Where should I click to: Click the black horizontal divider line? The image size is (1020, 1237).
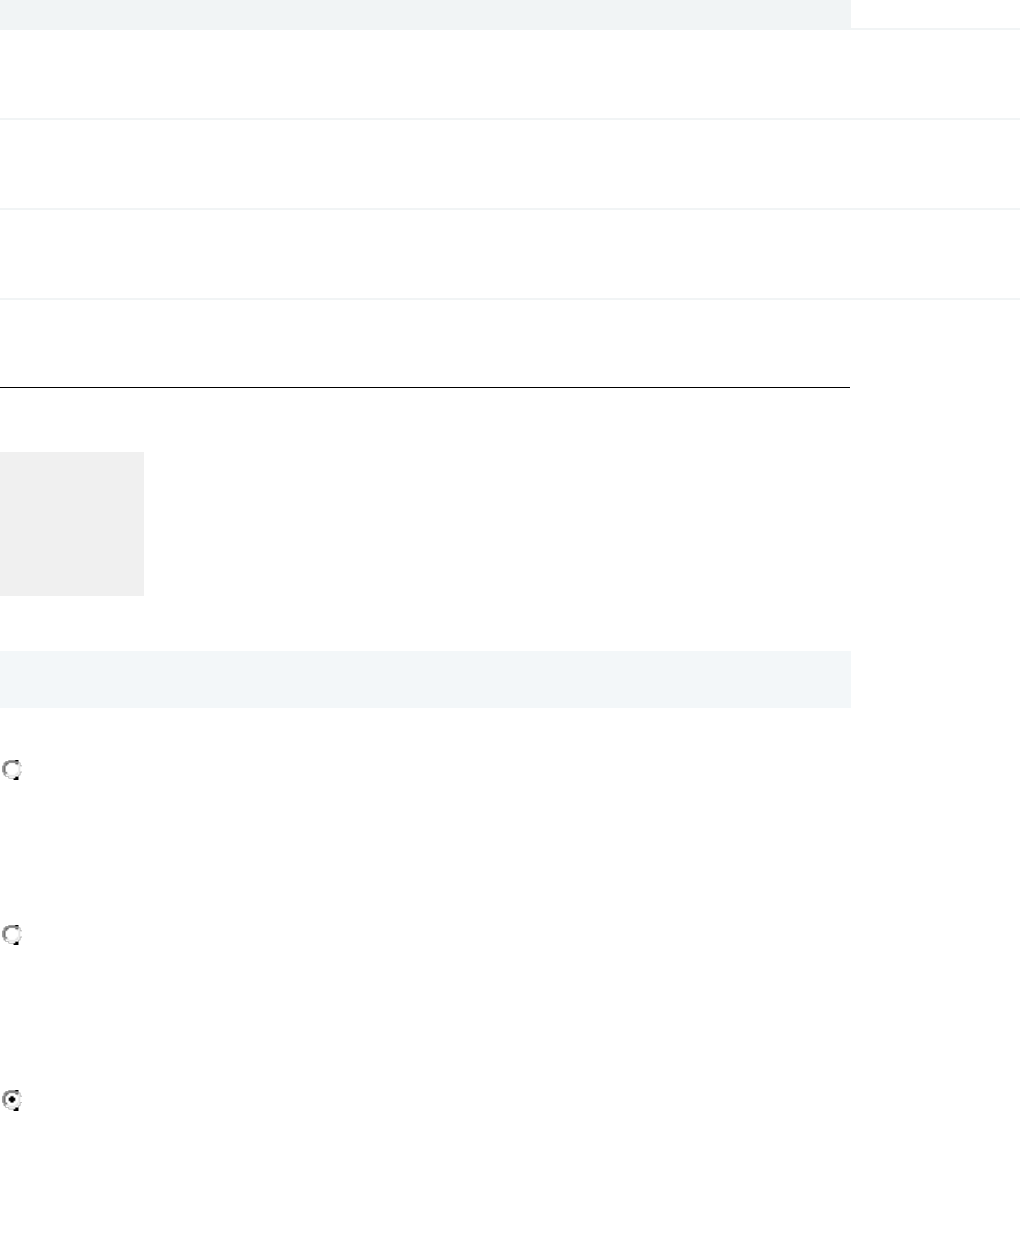(x=425, y=387)
